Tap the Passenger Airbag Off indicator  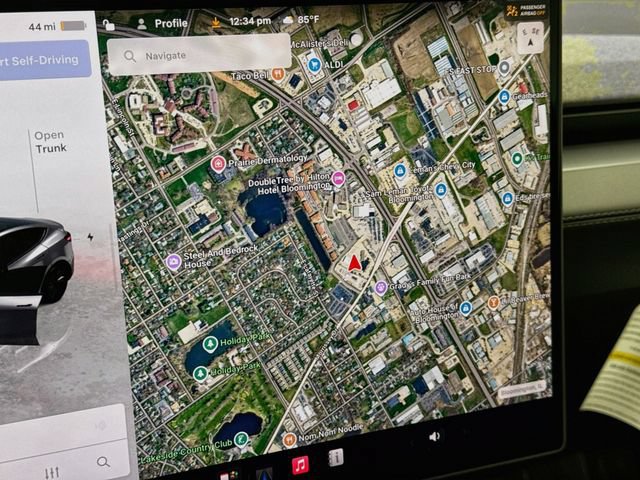pyautogui.click(x=526, y=10)
